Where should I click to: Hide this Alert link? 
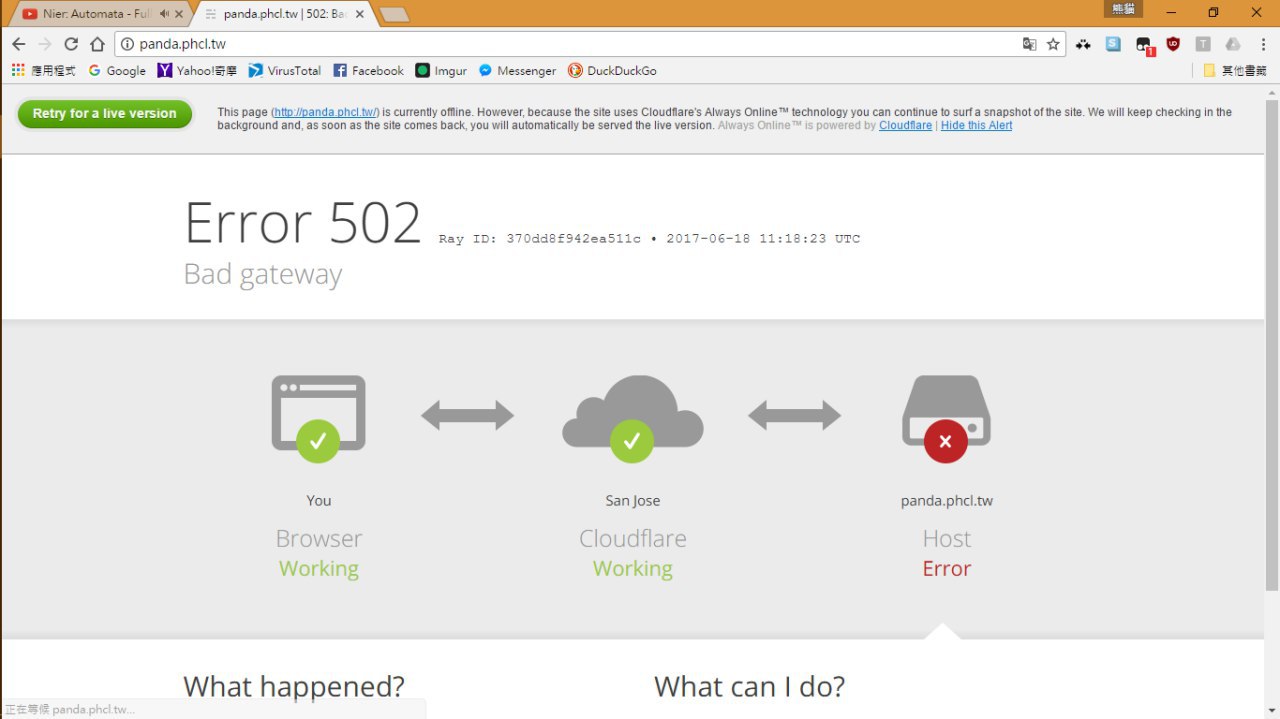point(976,126)
